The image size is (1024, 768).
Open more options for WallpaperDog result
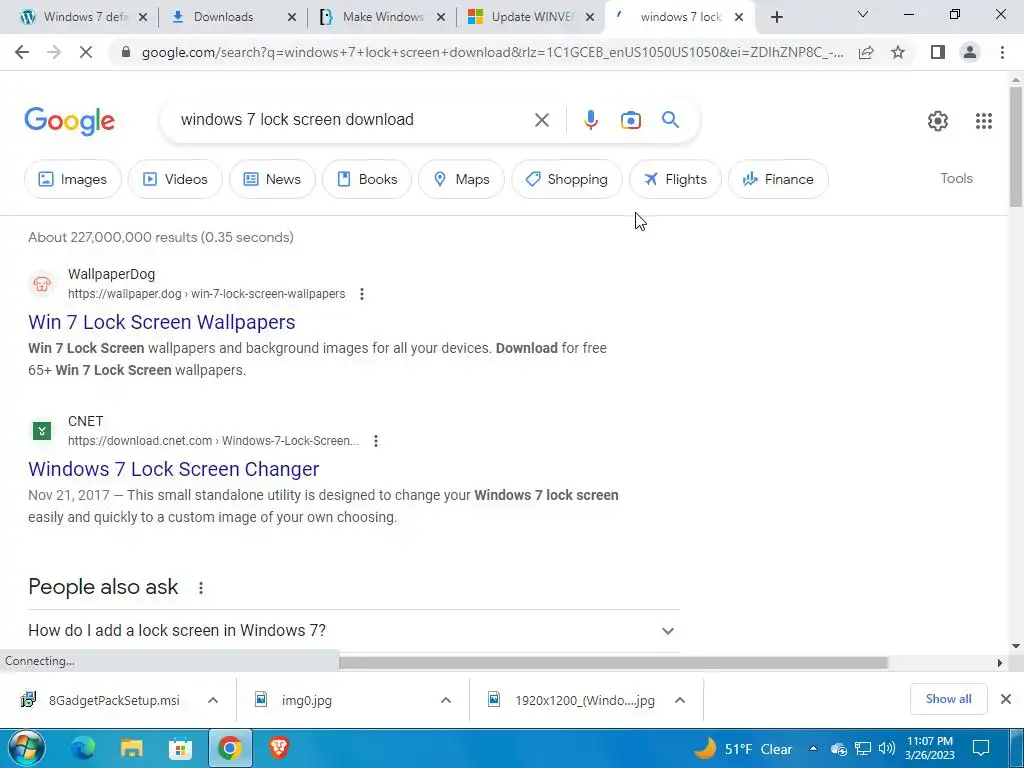coord(362,294)
